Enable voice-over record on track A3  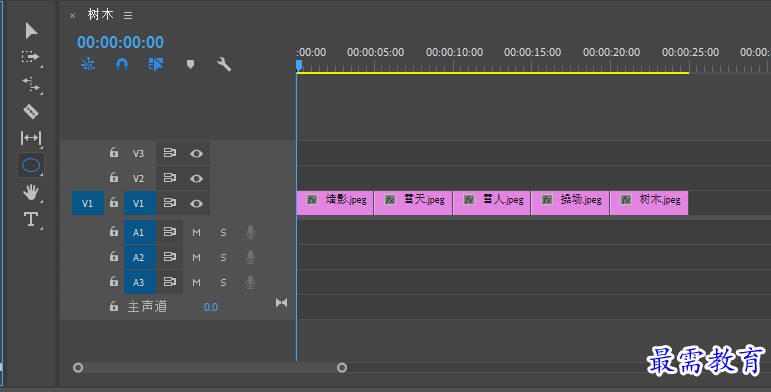[250, 282]
